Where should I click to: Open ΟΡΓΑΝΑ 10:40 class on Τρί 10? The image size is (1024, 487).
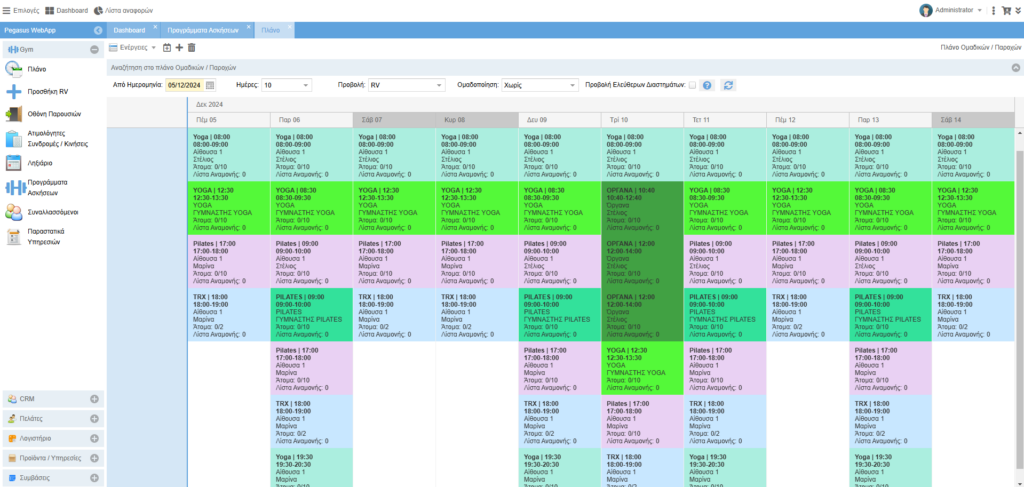pyautogui.click(x=642, y=208)
